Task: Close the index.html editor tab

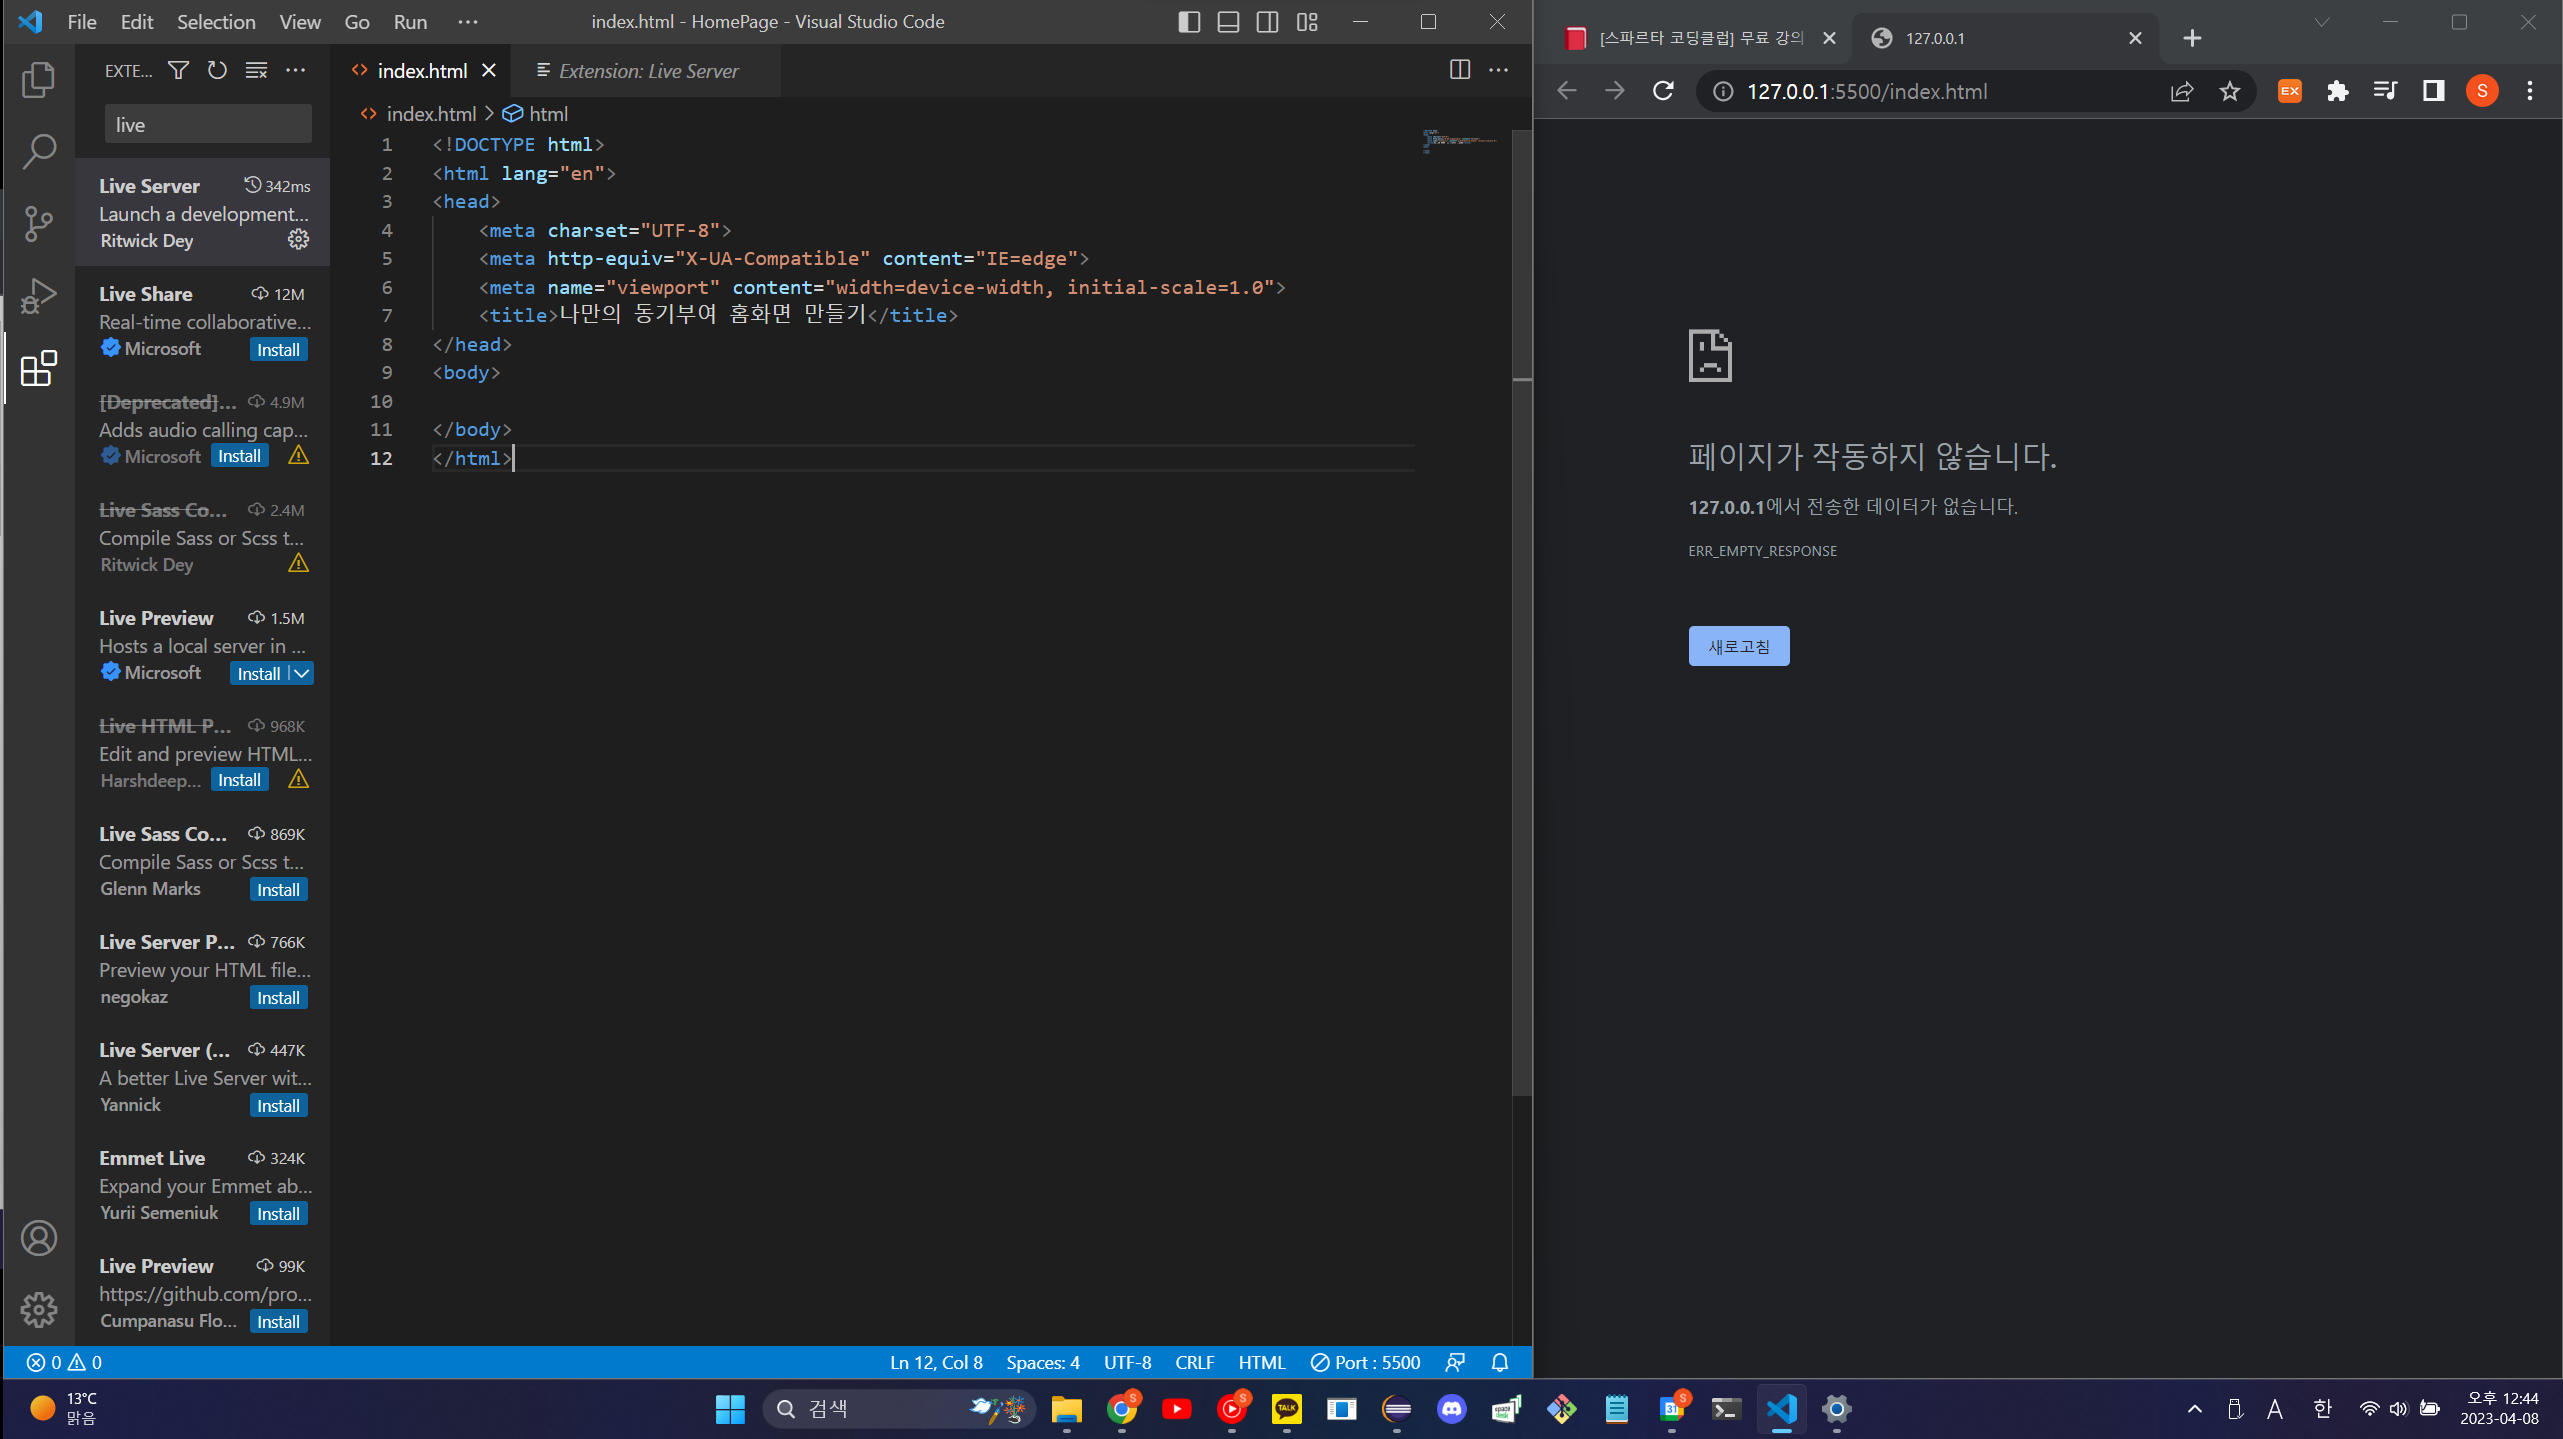Action: point(489,71)
